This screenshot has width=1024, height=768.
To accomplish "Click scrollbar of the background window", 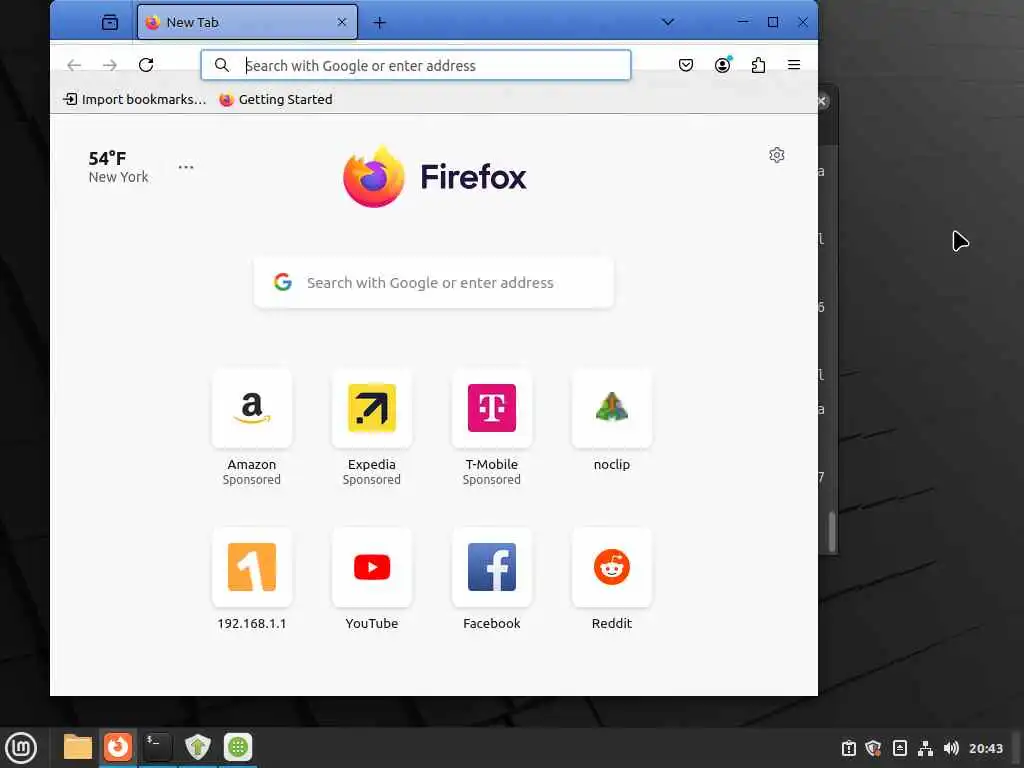I will 832,532.
